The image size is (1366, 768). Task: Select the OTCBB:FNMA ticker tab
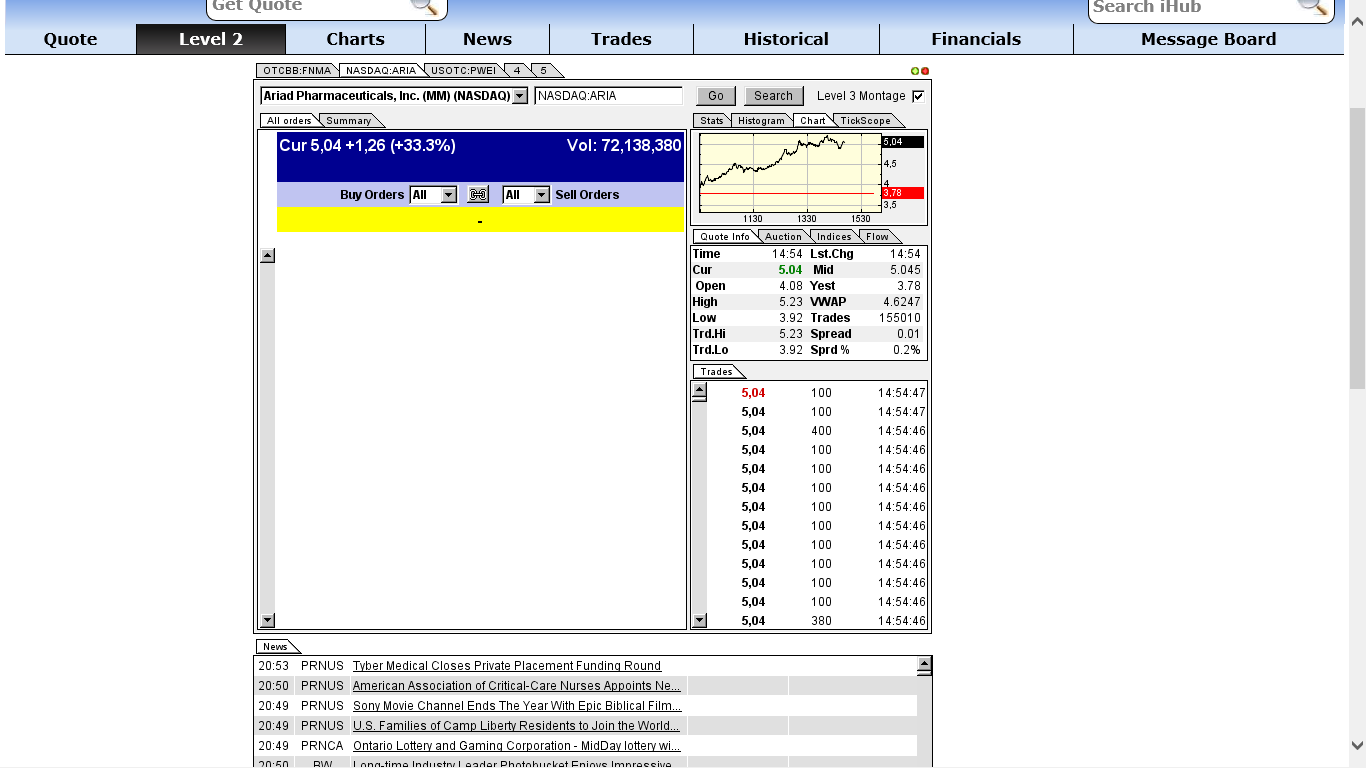pyautogui.click(x=295, y=70)
